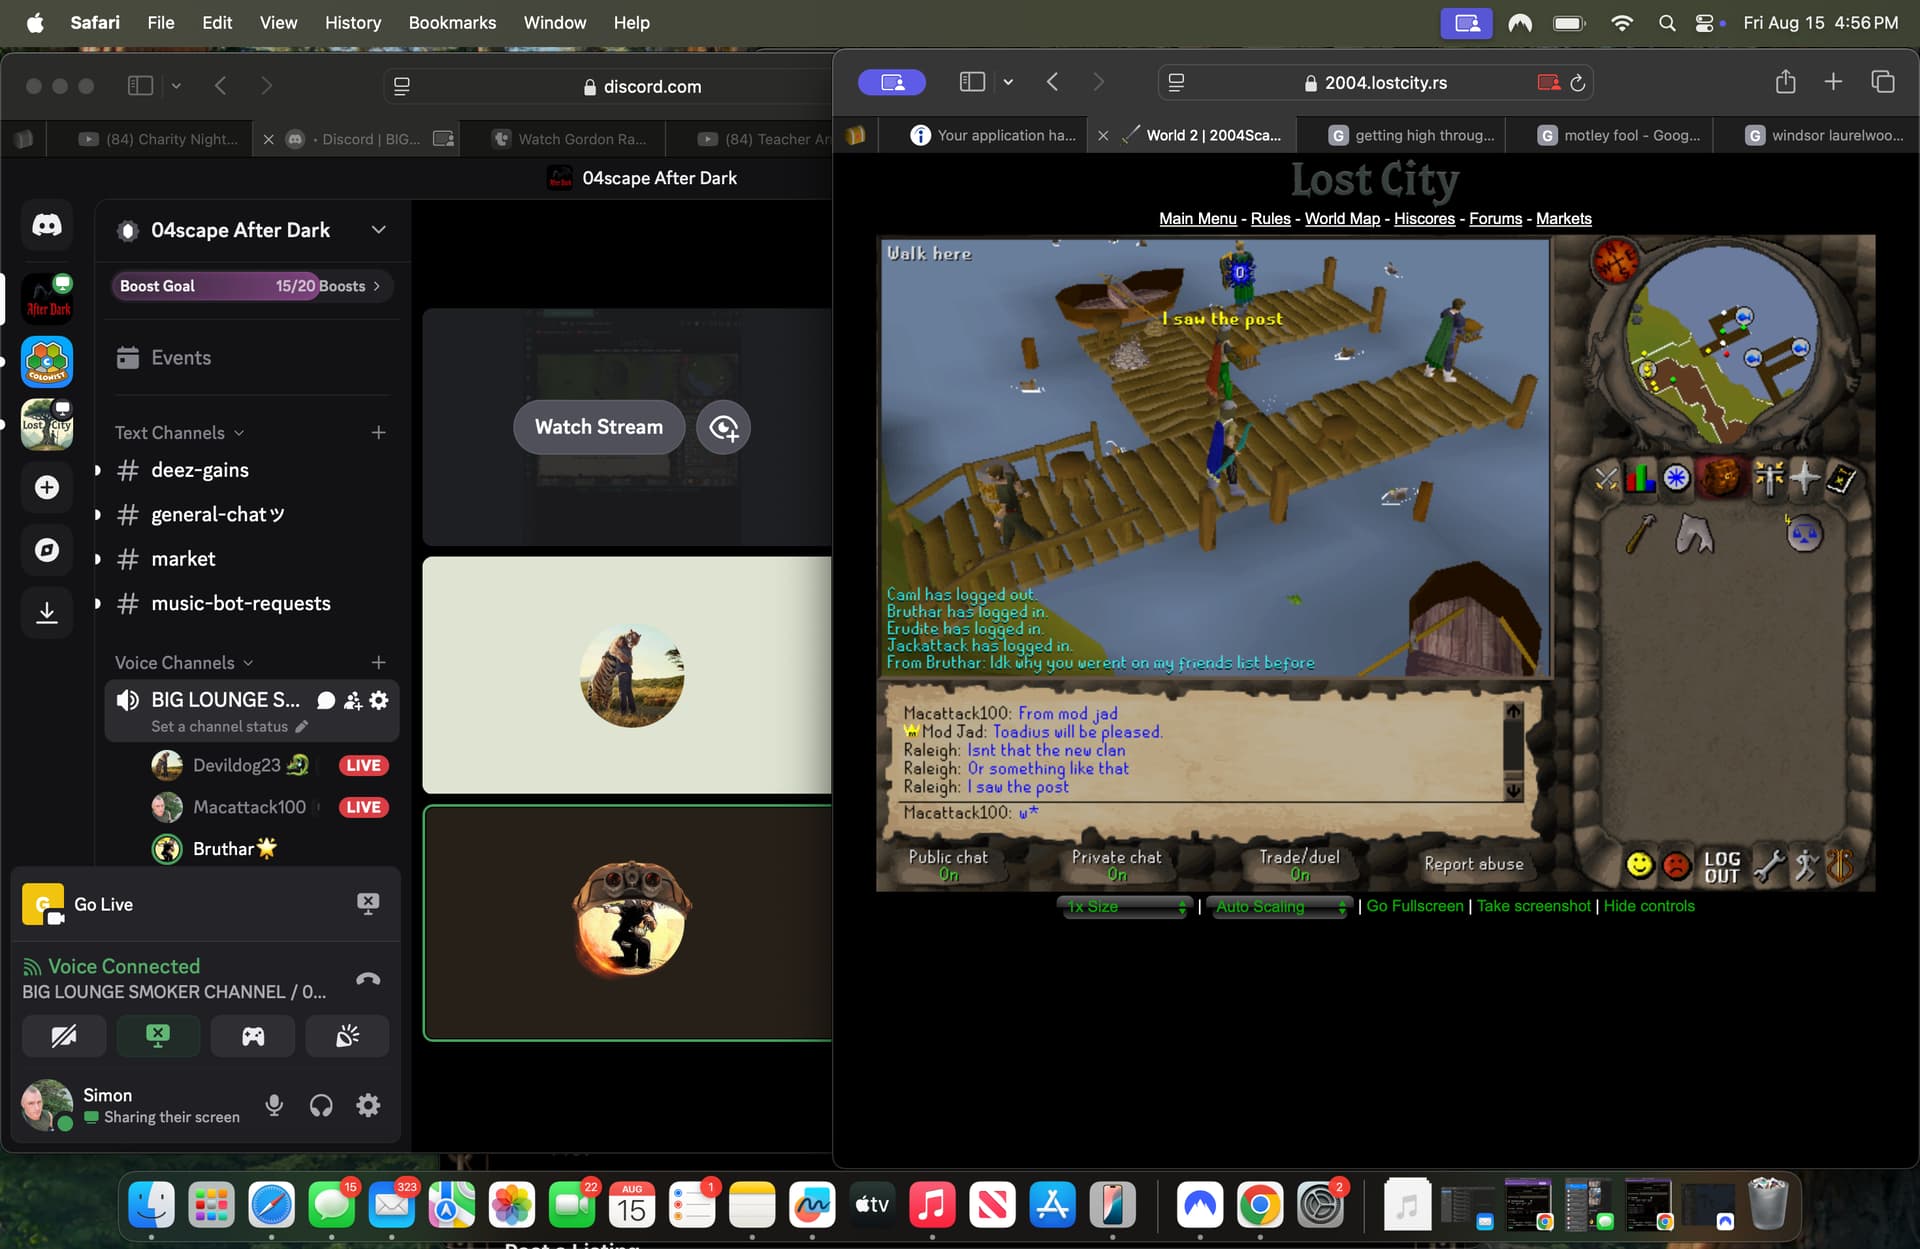Toggle Trade/duel On setting

(x=1299, y=865)
